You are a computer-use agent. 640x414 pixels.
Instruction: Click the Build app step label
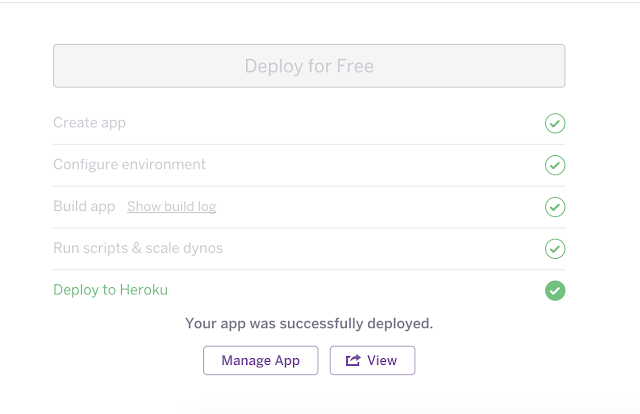tap(84, 206)
